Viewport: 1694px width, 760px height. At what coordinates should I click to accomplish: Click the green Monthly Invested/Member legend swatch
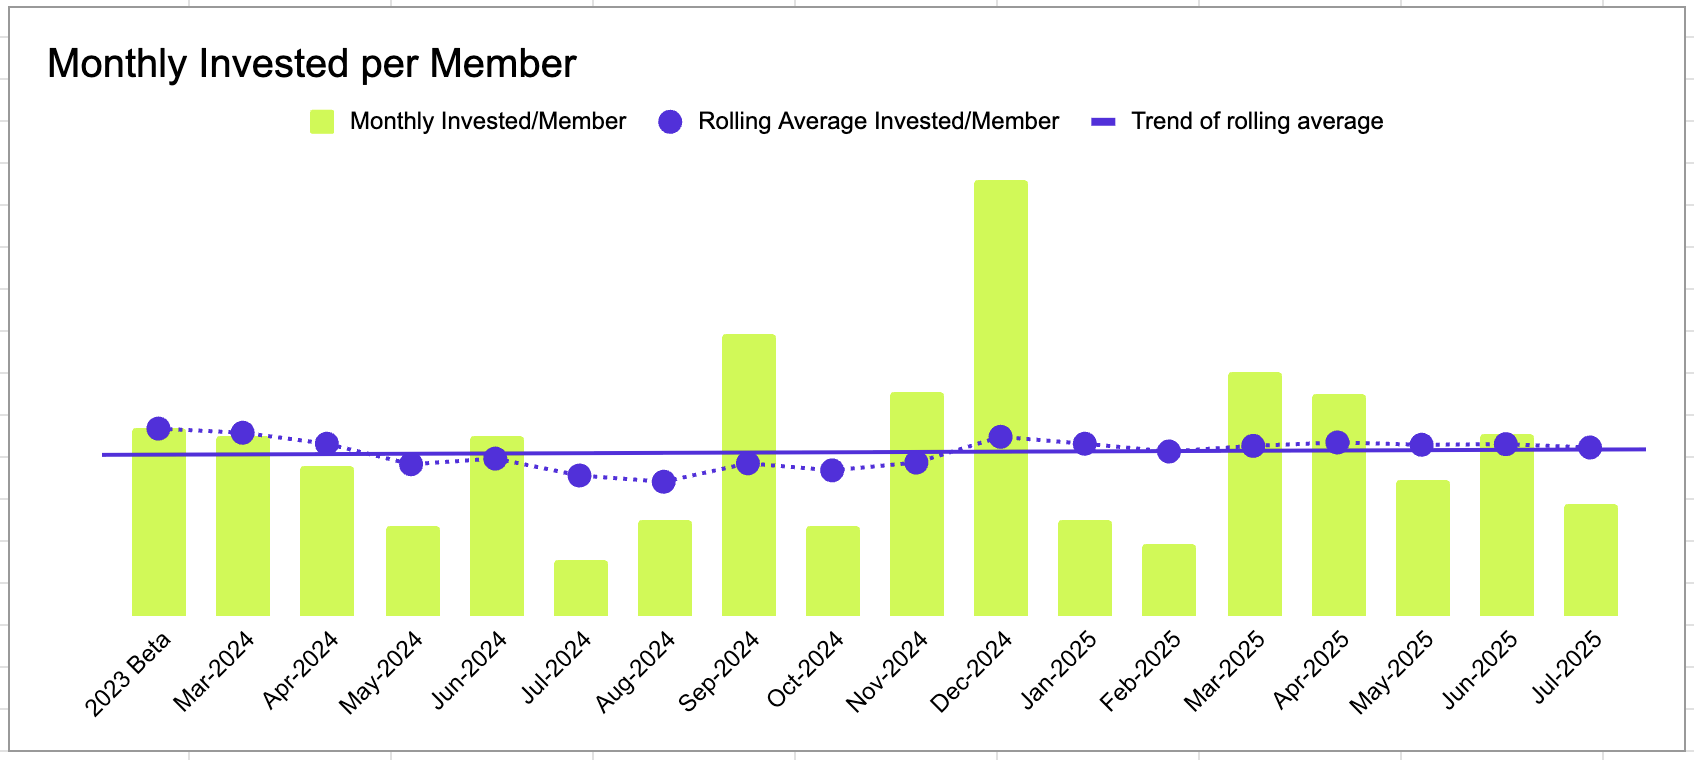(x=322, y=122)
